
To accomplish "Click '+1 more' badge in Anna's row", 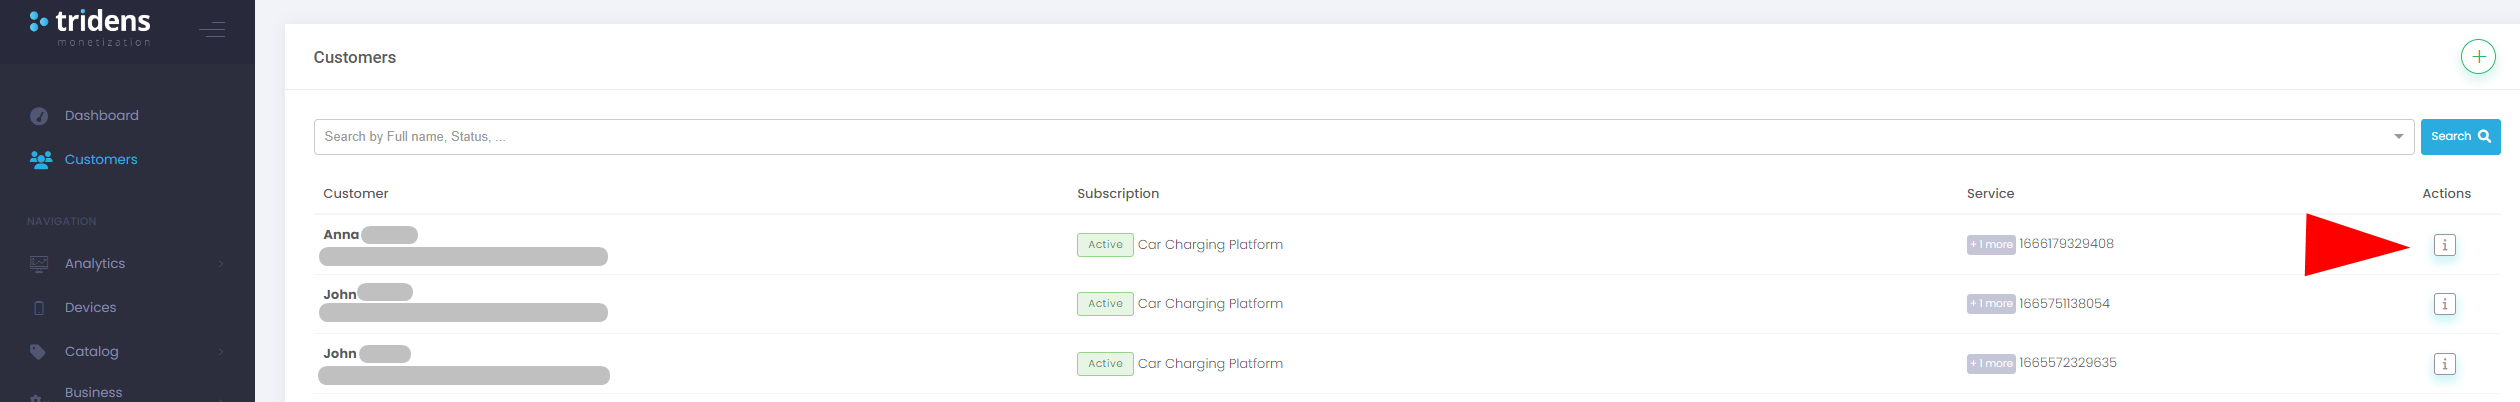I will pos(1990,245).
